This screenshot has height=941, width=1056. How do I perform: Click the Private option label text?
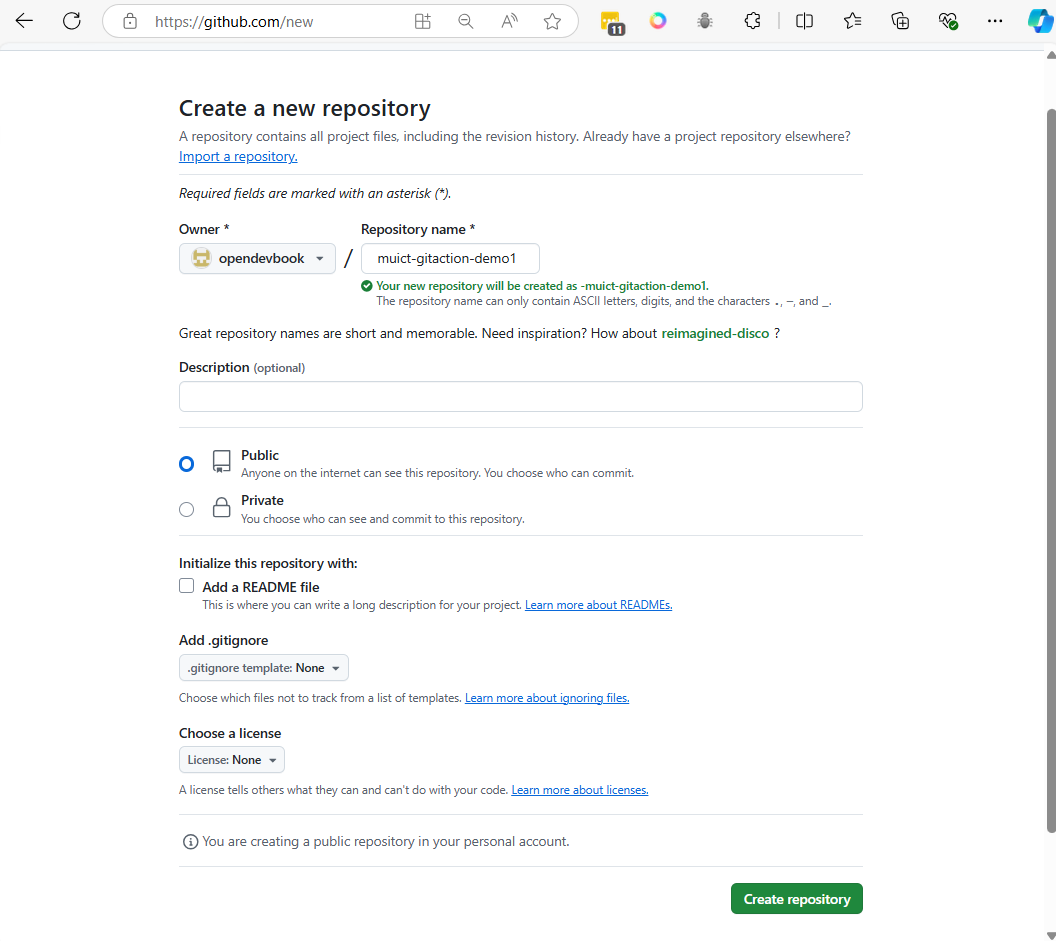(262, 500)
